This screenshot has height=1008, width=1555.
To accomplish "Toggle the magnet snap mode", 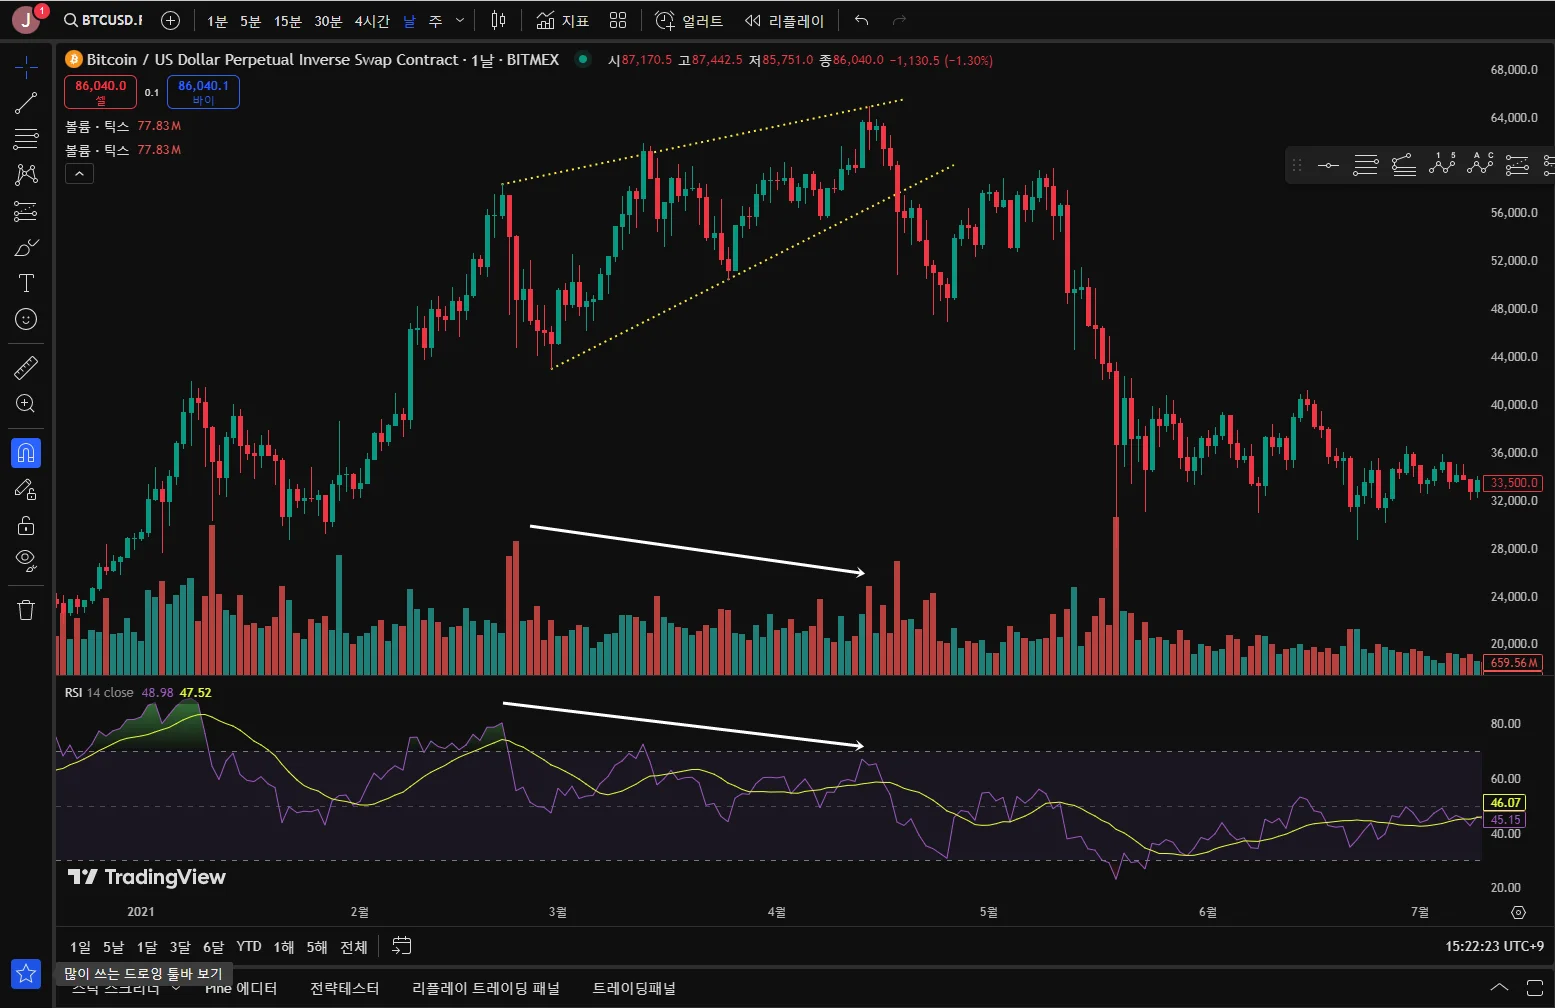I will [x=26, y=453].
